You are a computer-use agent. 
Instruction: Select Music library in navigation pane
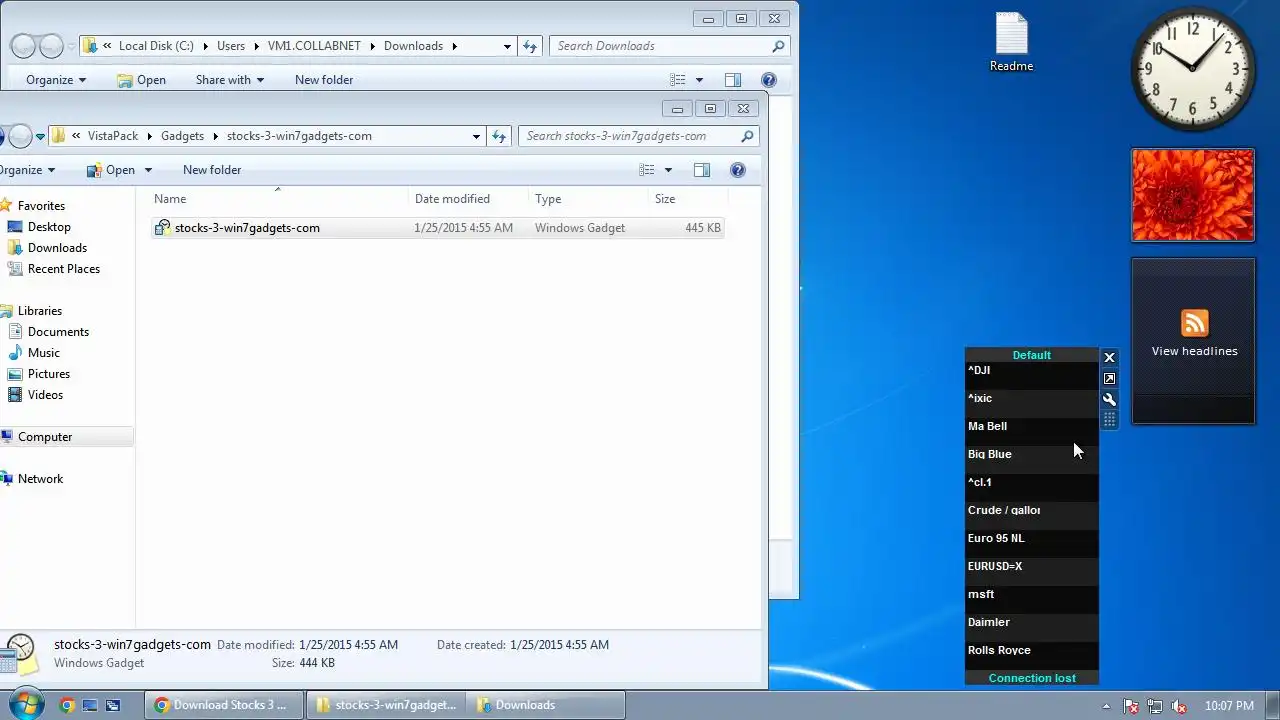[44, 353]
